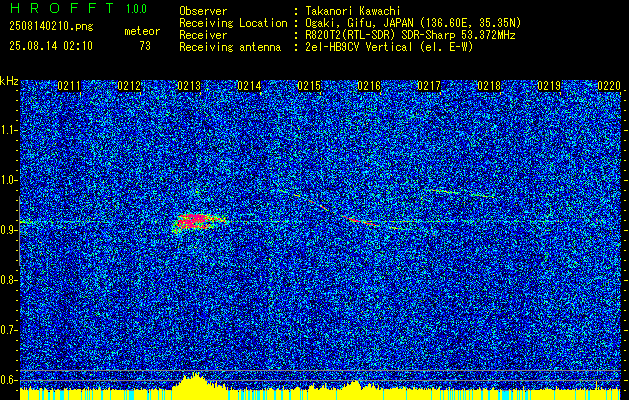Click time marker 0214

[x=249, y=86]
